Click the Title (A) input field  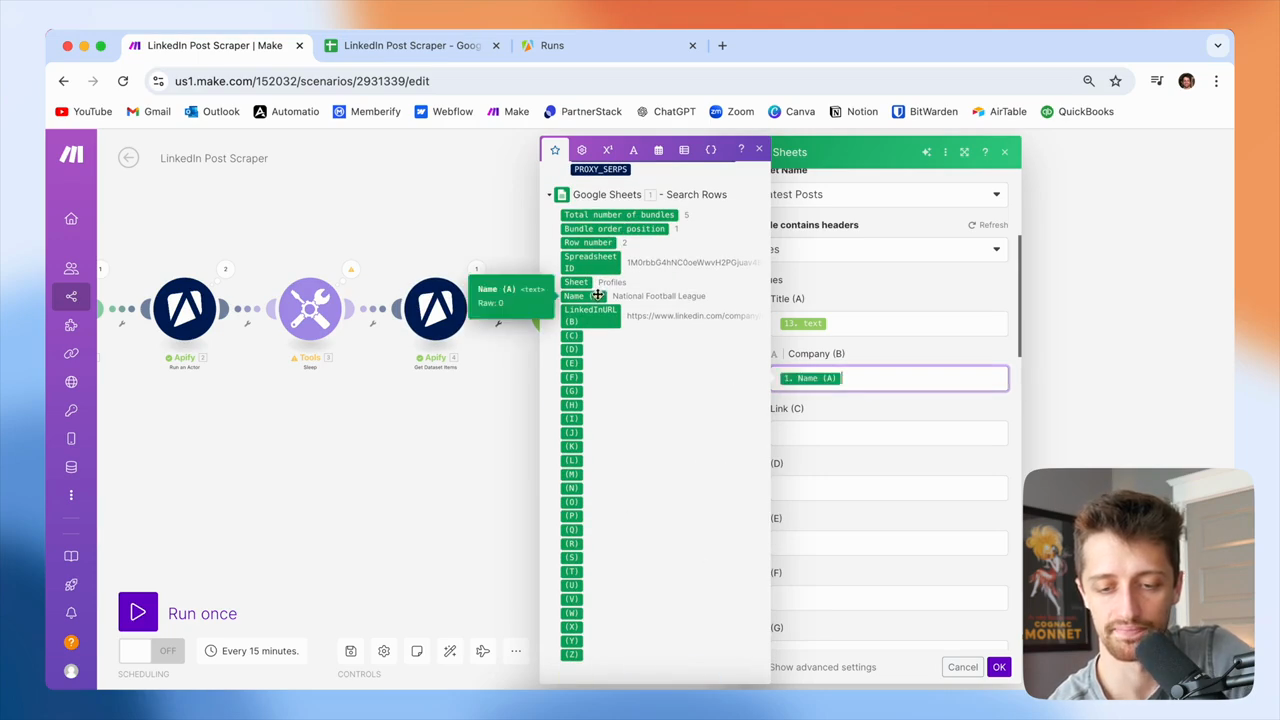click(x=890, y=323)
